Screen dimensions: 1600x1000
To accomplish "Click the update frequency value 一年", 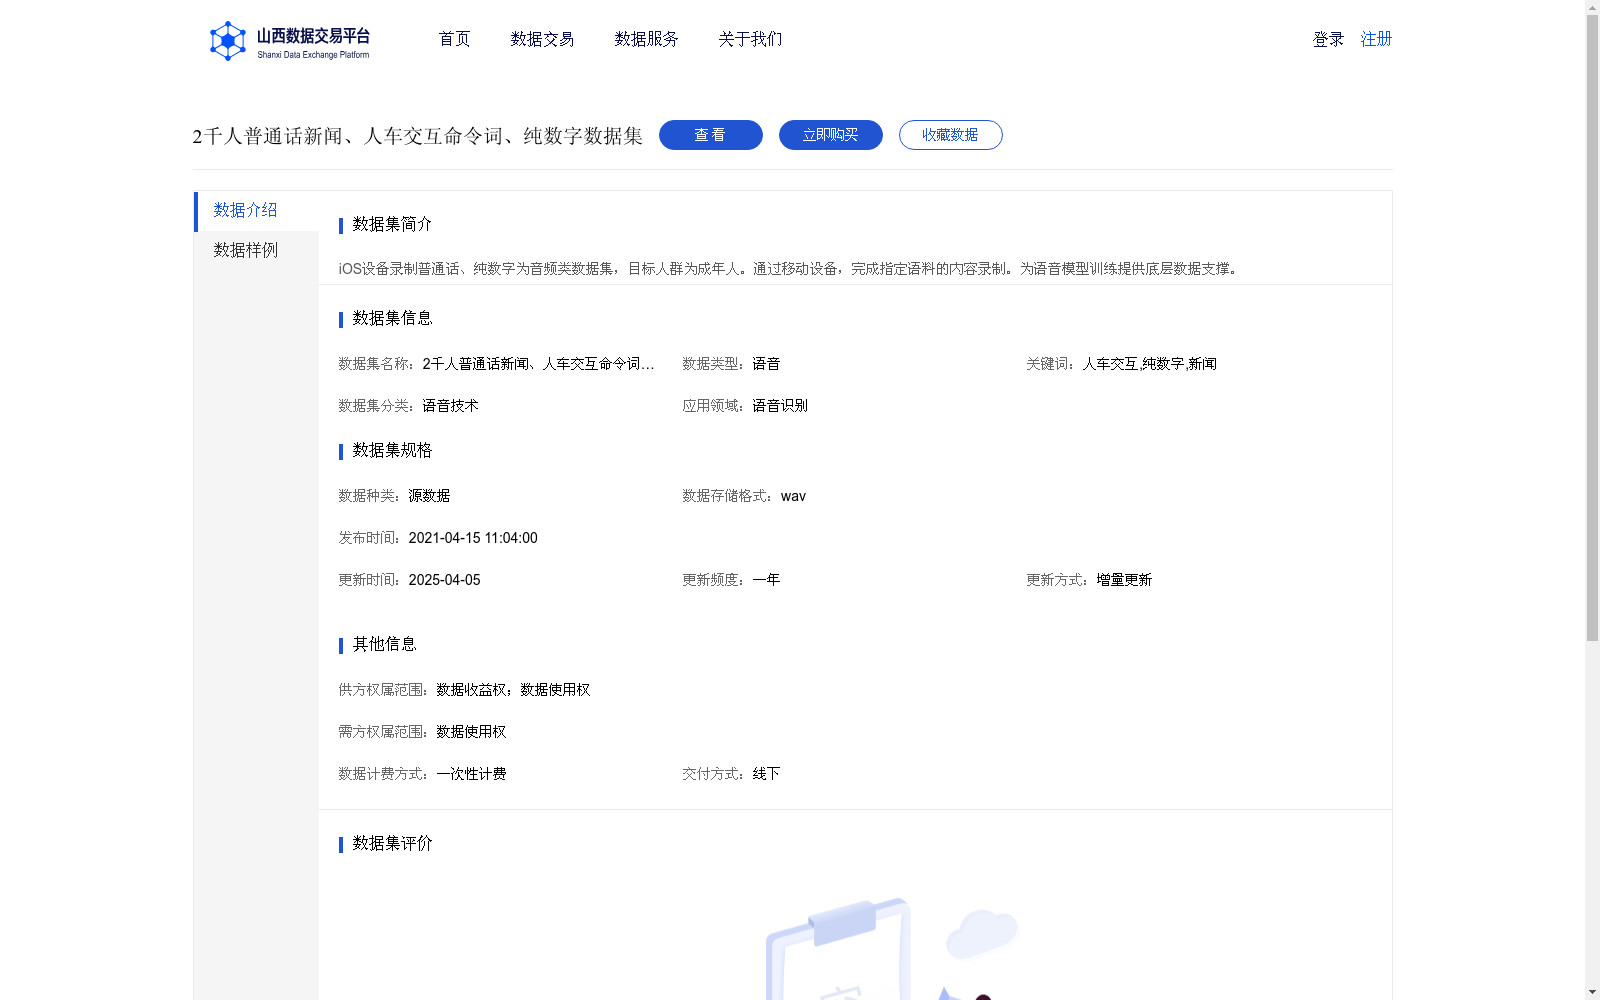I will point(766,580).
